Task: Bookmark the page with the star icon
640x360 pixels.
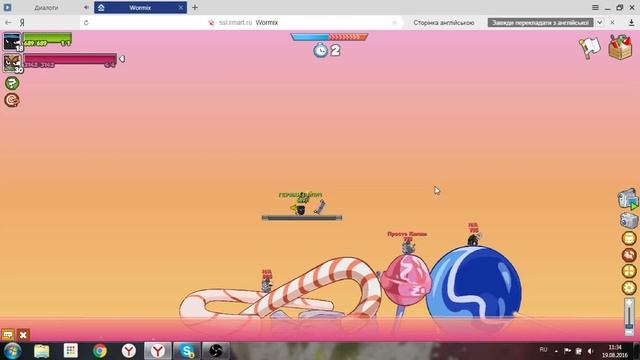Action: (x=394, y=23)
